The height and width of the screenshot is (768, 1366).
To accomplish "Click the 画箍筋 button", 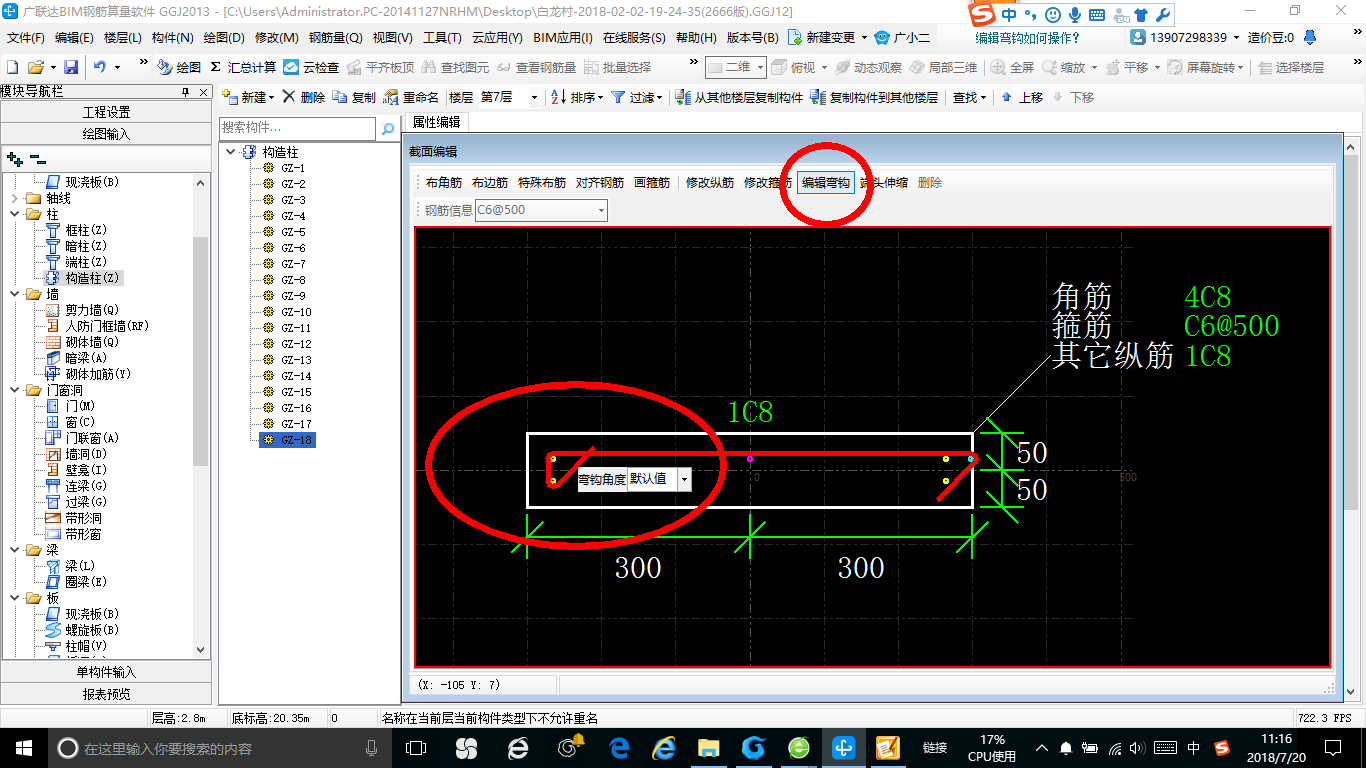I will point(652,183).
